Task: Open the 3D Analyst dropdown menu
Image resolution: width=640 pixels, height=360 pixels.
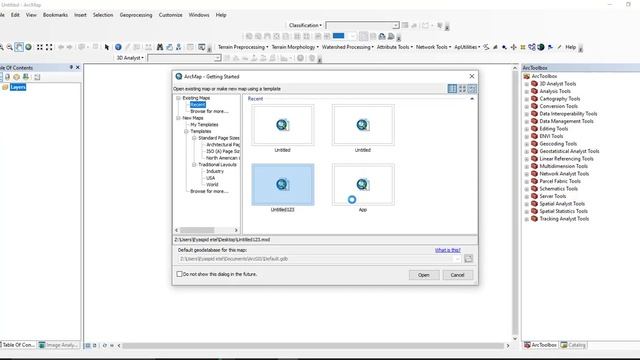Action: coord(130,58)
